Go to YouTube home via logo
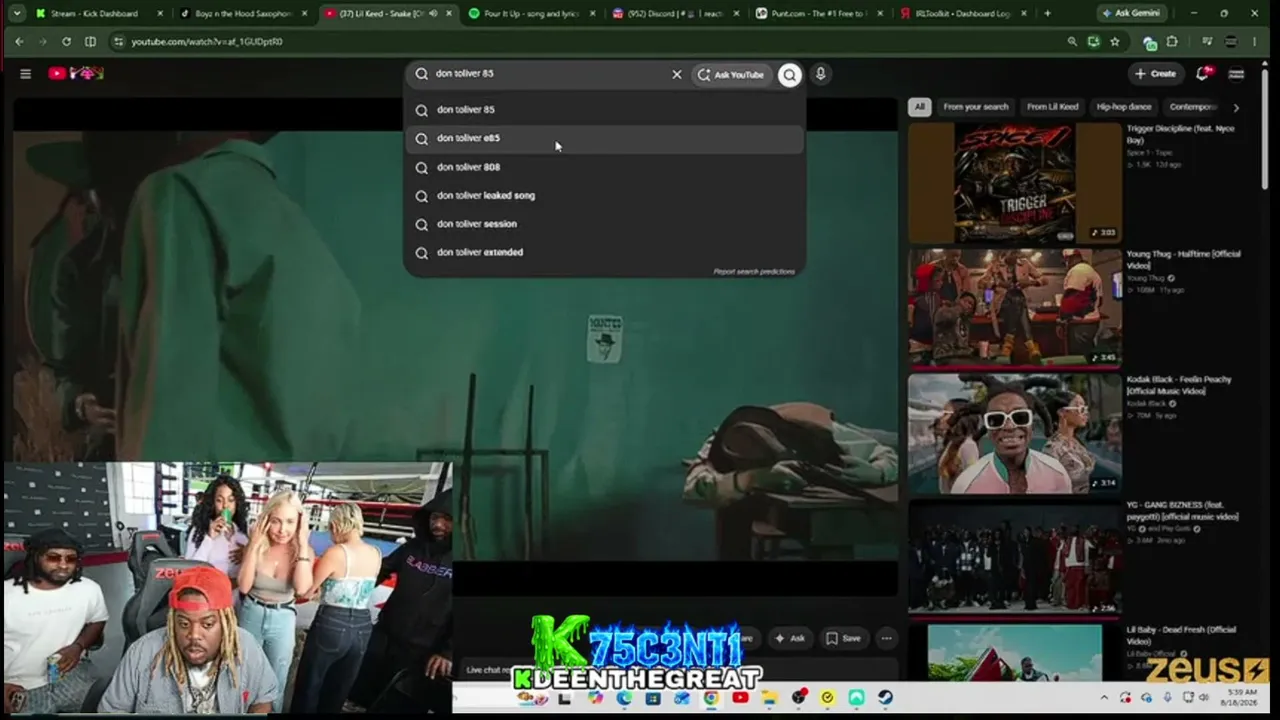1280x720 pixels. 76,73
